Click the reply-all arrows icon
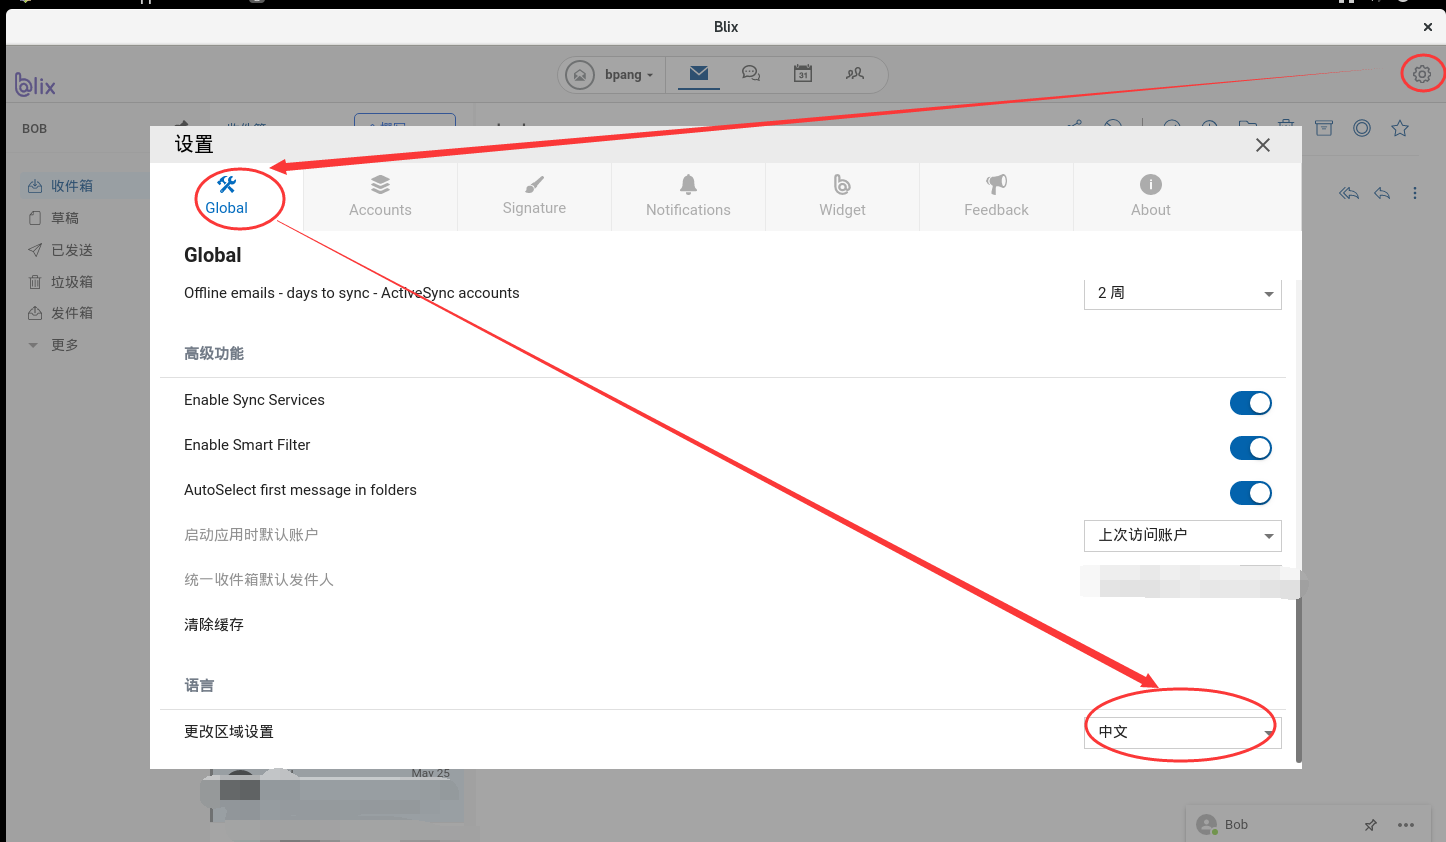Viewport: 1446px width, 842px height. (x=1348, y=193)
